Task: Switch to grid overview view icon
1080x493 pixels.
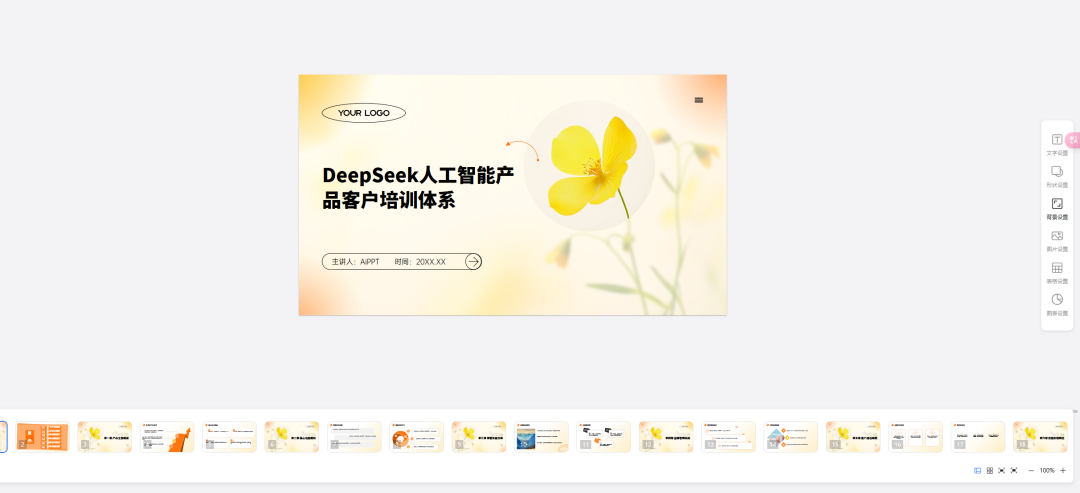Action: (990, 470)
